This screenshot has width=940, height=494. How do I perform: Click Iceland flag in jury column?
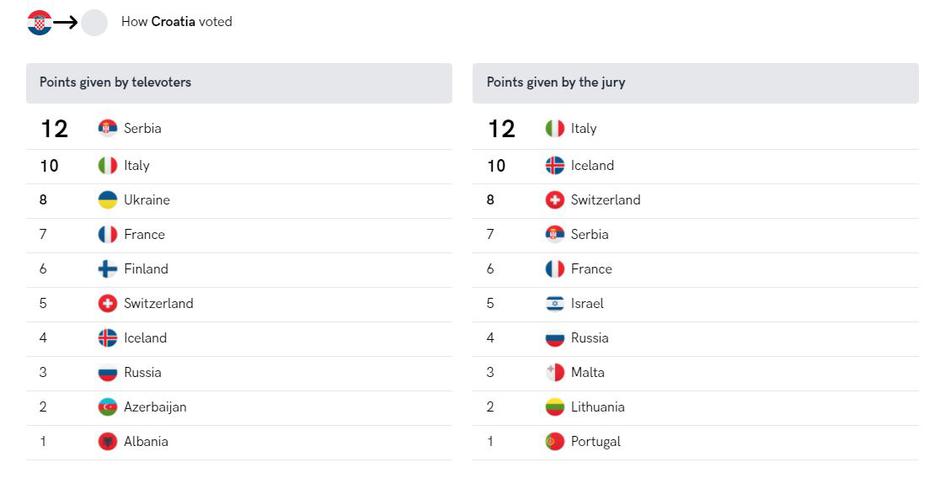click(x=555, y=165)
